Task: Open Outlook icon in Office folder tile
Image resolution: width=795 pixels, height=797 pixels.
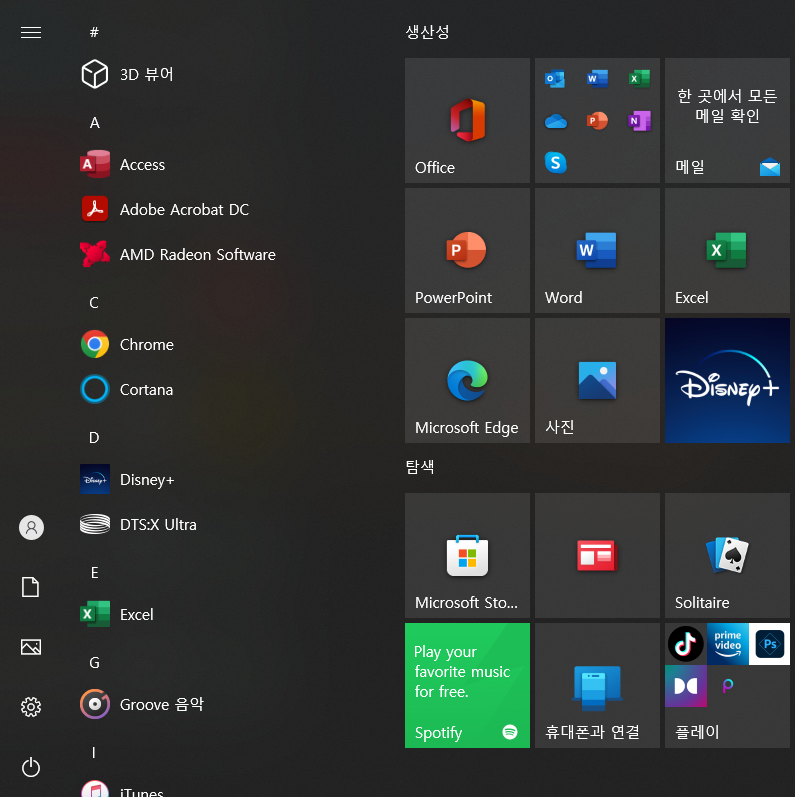Action: [x=555, y=79]
